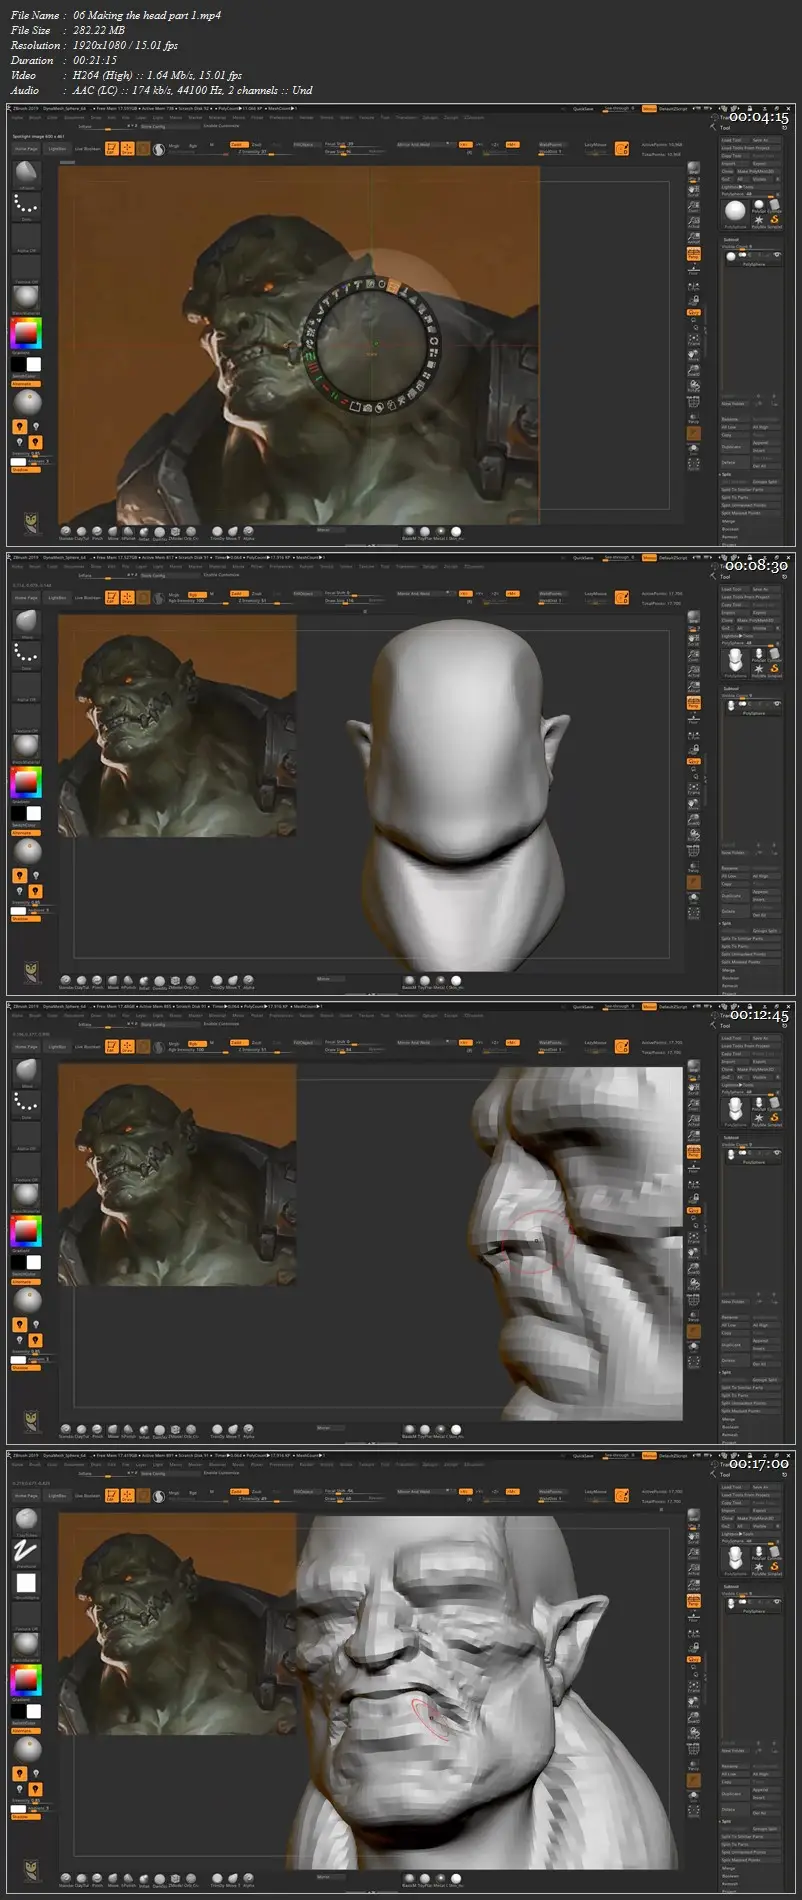Click QuickSave in the 00:12:45 frame

583,1007
